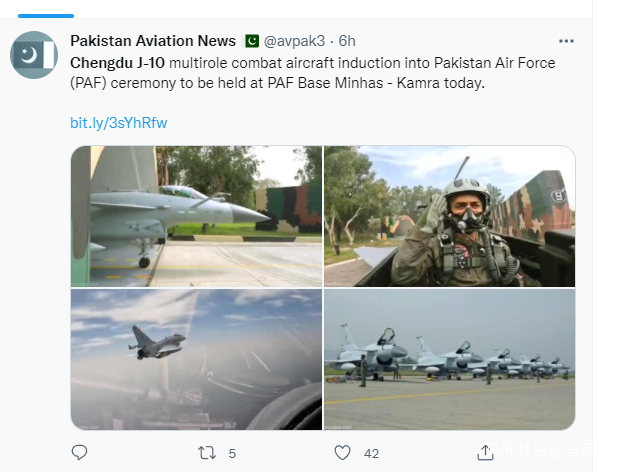Open the saluting pilot photo
623x472 pixels.
(x=449, y=216)
